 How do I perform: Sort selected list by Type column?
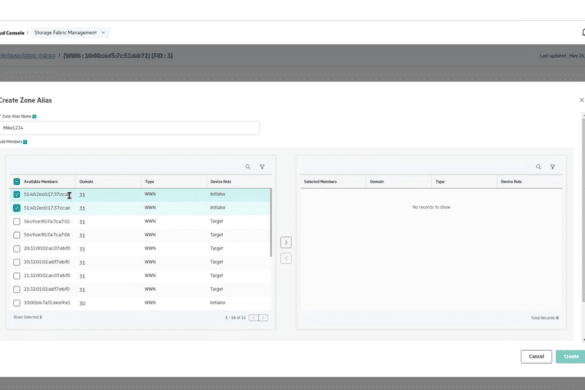(x=440, y=182)
